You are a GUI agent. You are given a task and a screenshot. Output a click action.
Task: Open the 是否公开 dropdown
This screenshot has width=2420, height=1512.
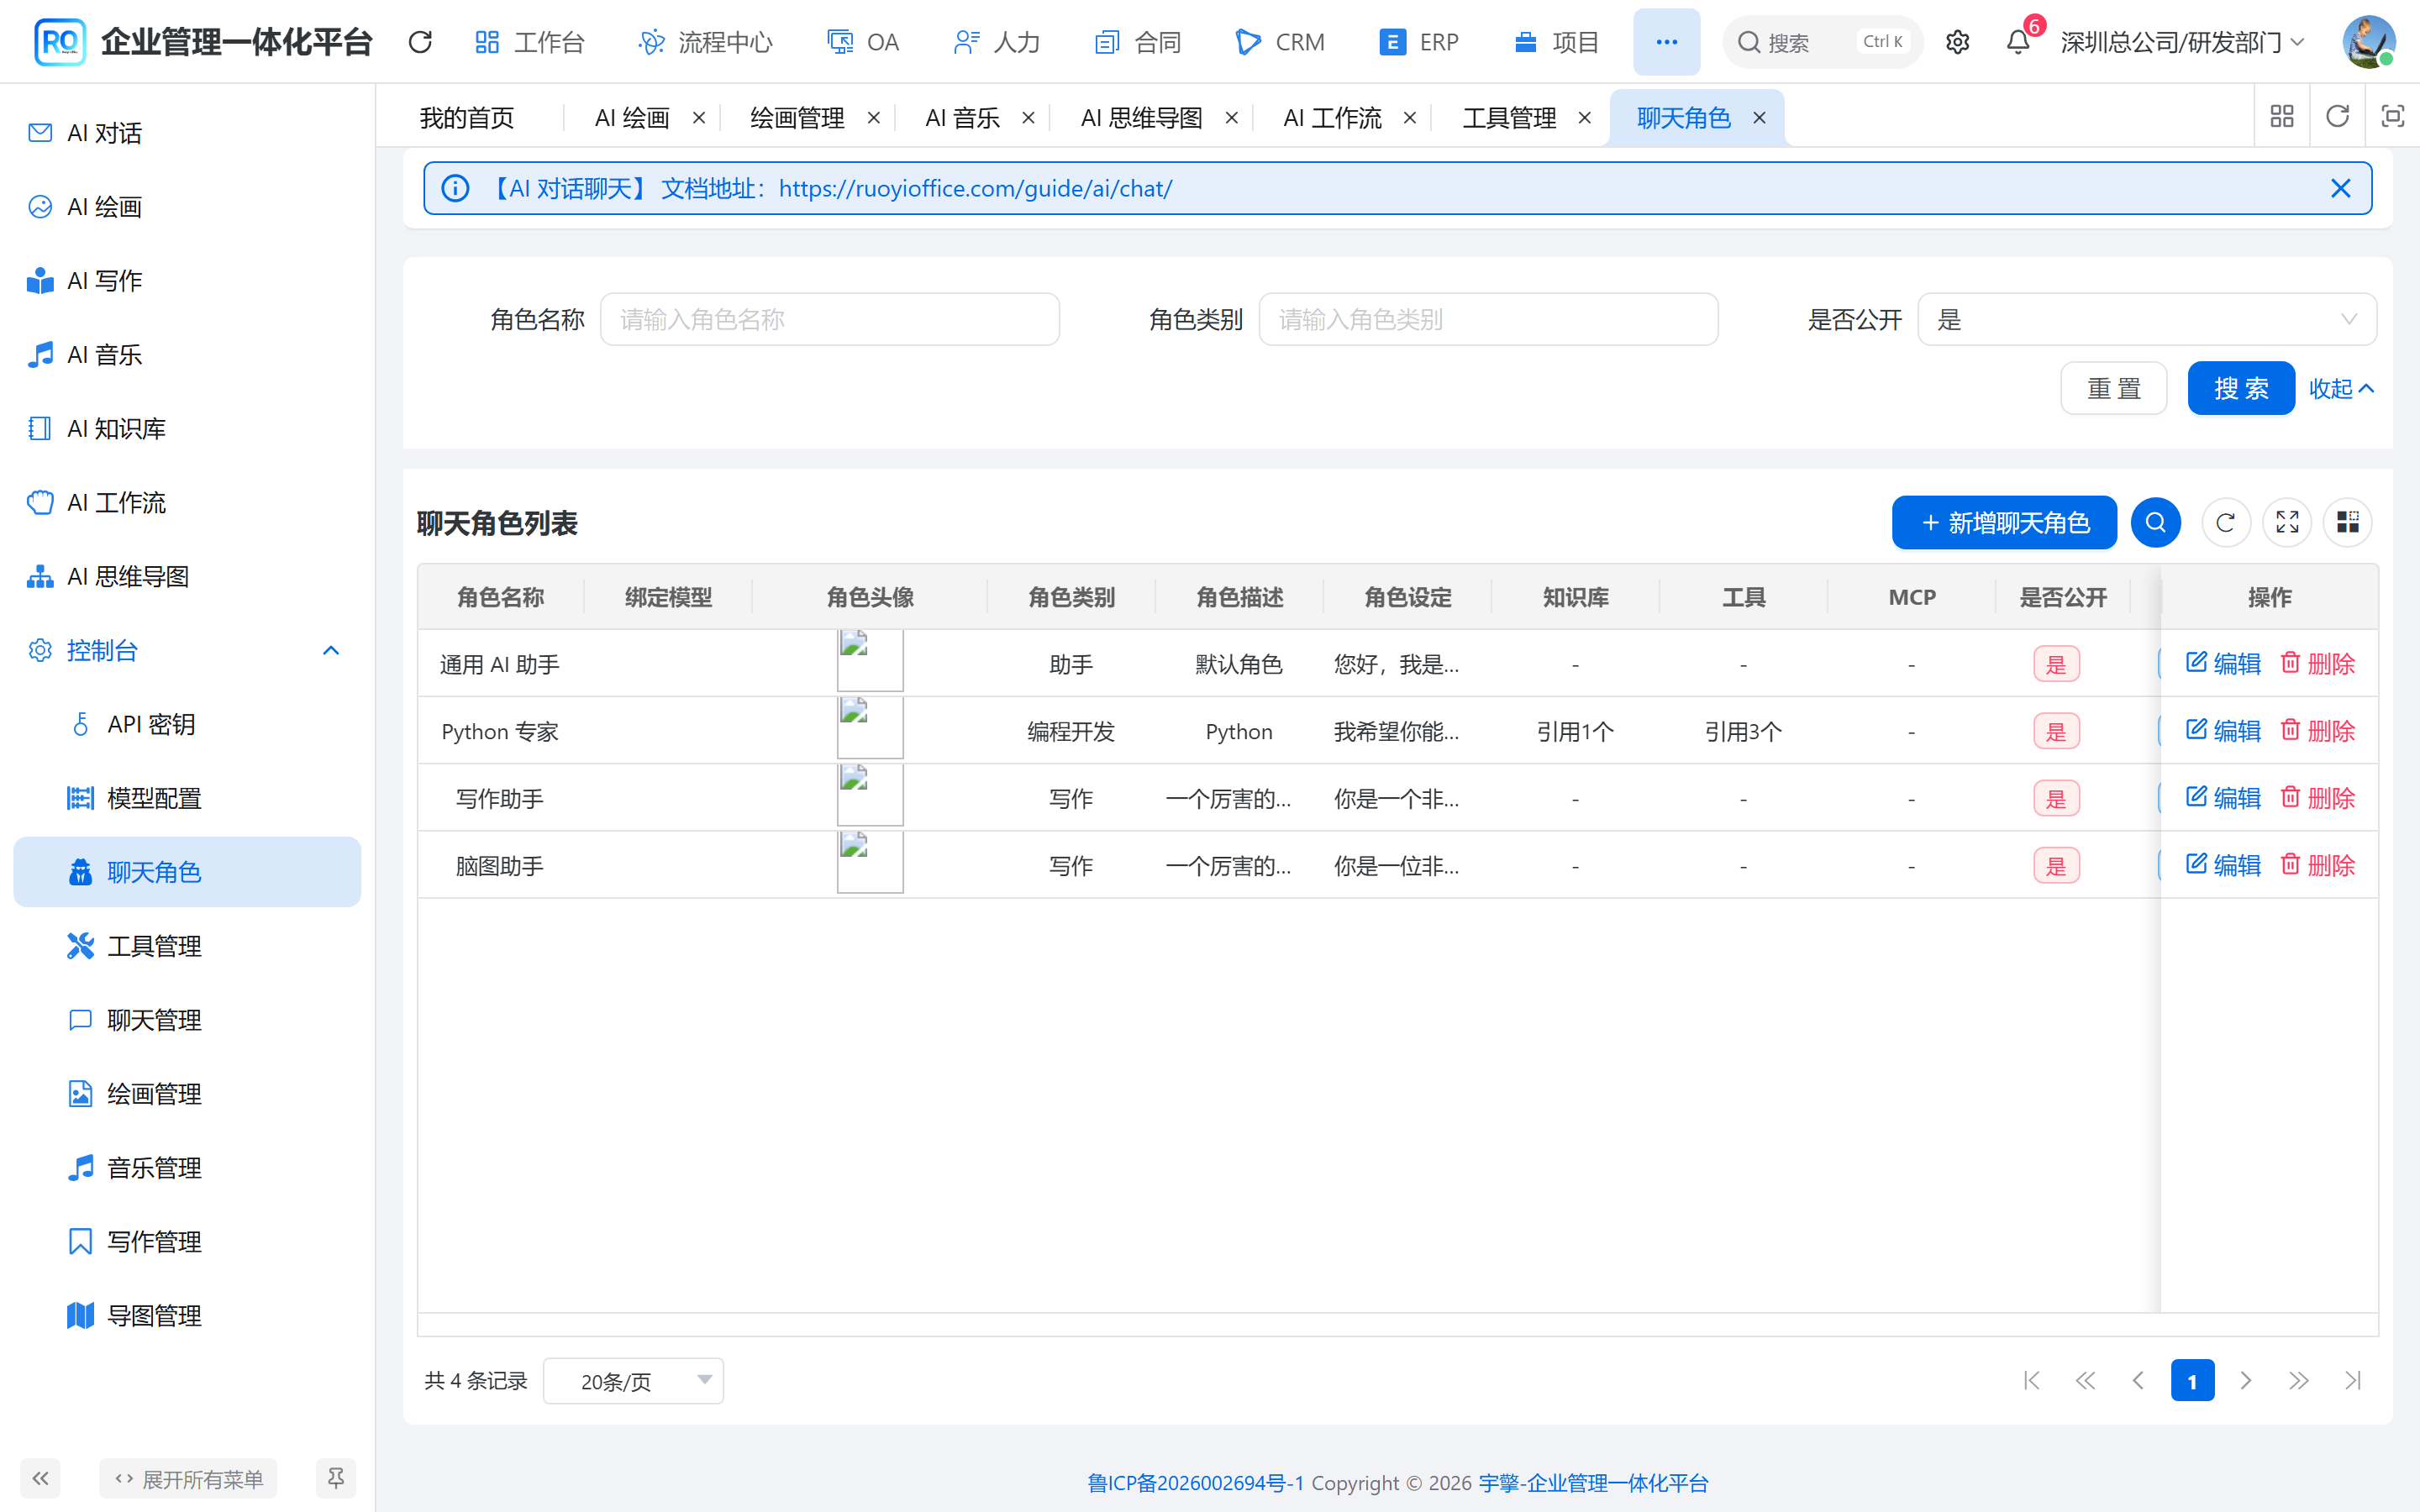point(2146,319)
